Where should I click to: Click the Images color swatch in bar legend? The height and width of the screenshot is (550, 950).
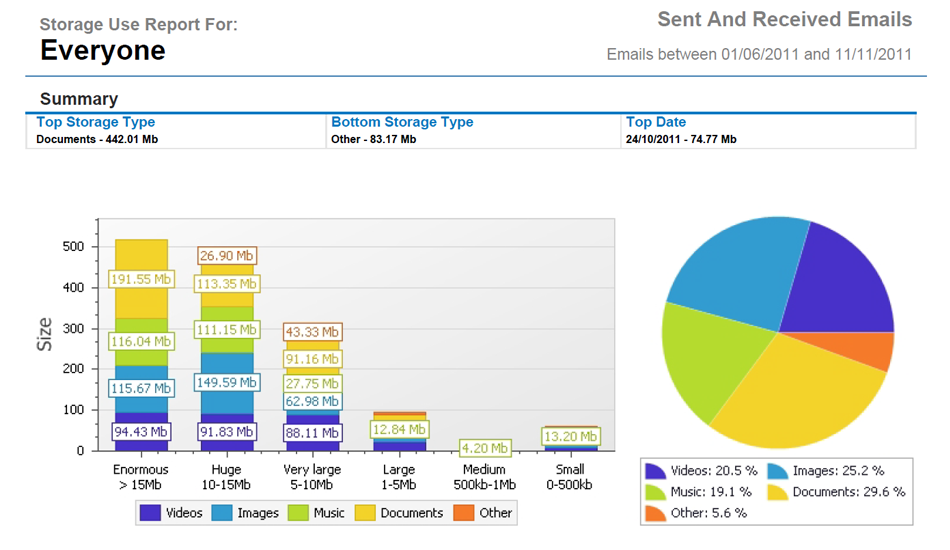coord(223,513)
